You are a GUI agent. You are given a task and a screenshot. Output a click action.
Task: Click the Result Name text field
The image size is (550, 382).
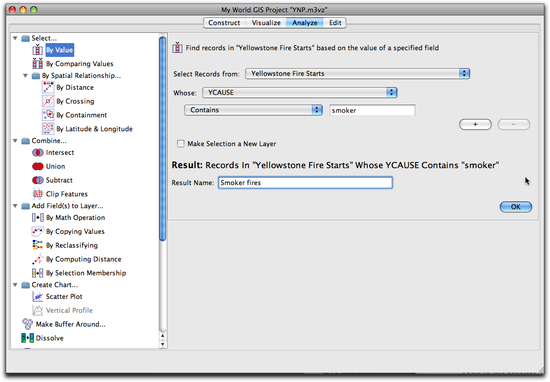pyautogui.click(x=305, y=183)
